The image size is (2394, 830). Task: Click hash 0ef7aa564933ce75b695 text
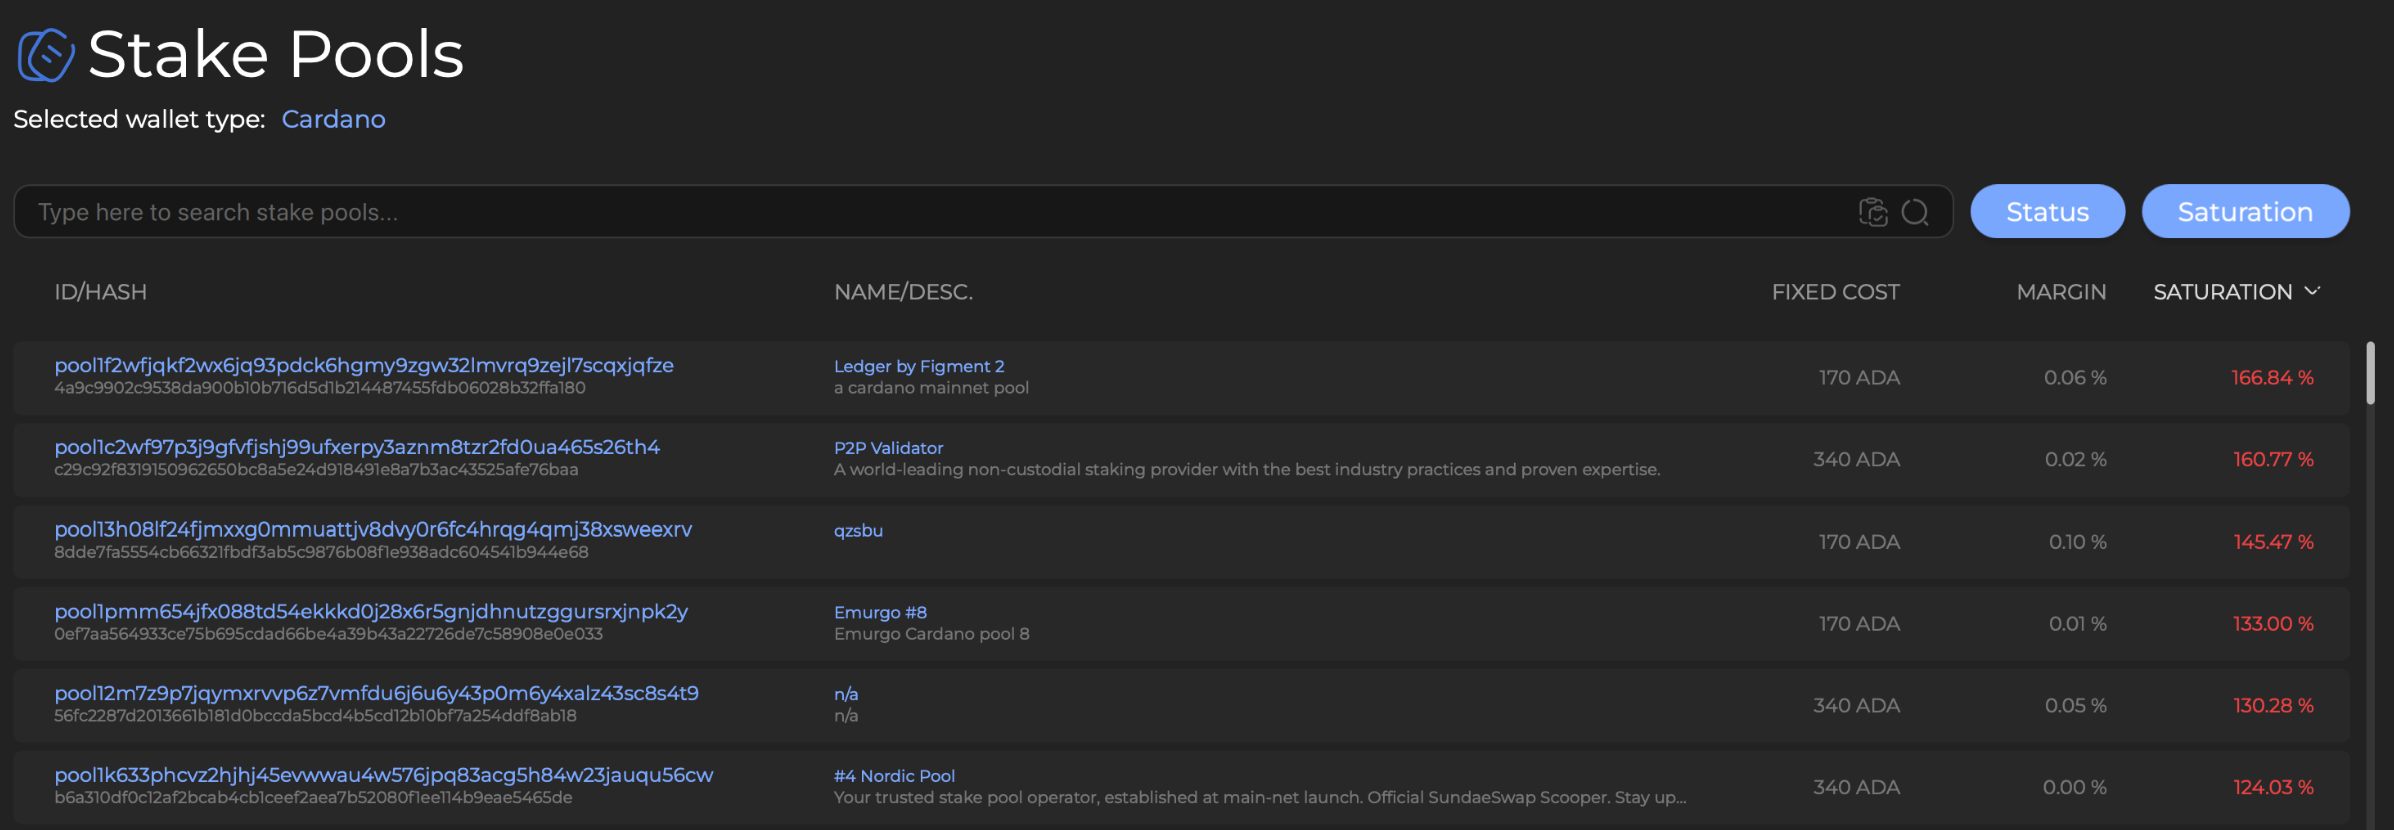click(x=328, y=634)
